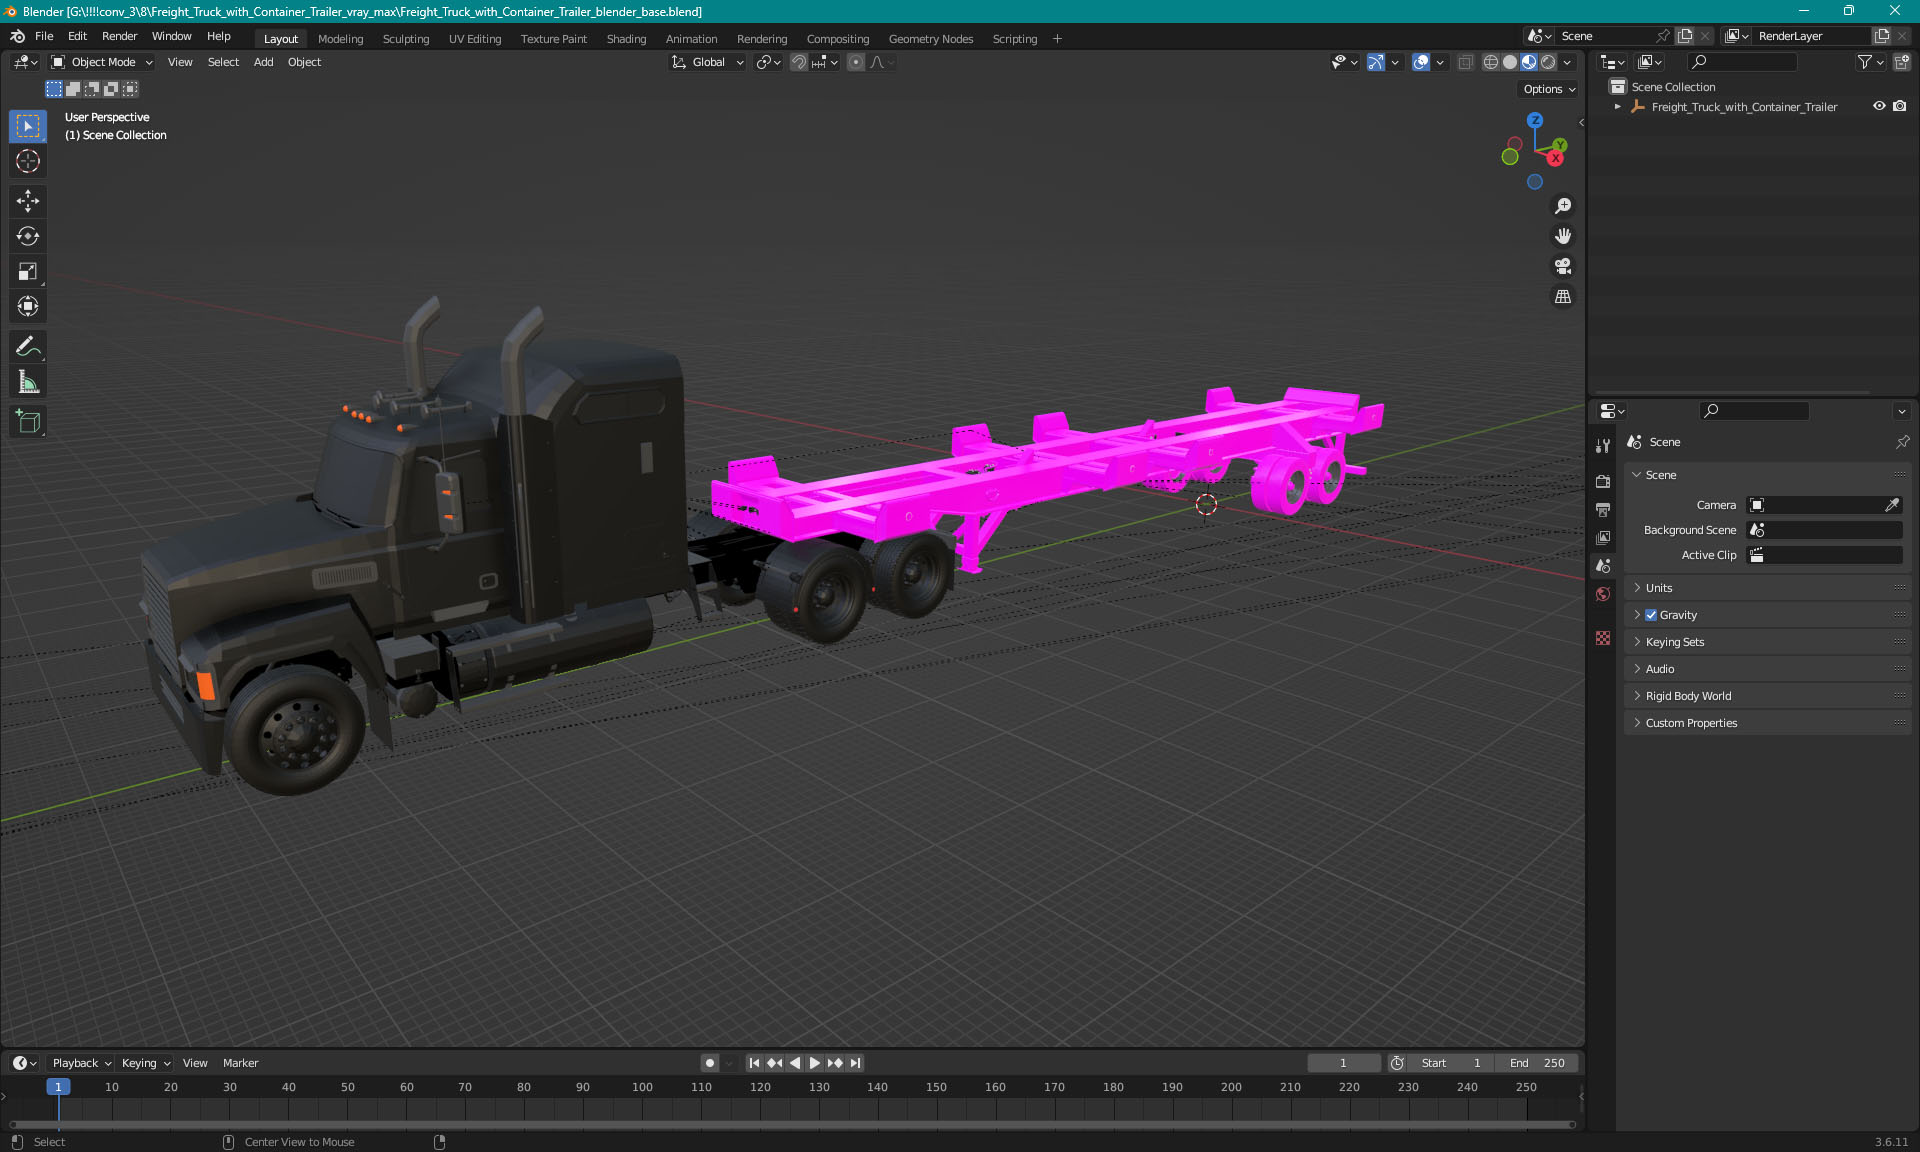Expand the Units panel
The height and width of the screenshot is (1152, 1920).
coord(1659,588)
